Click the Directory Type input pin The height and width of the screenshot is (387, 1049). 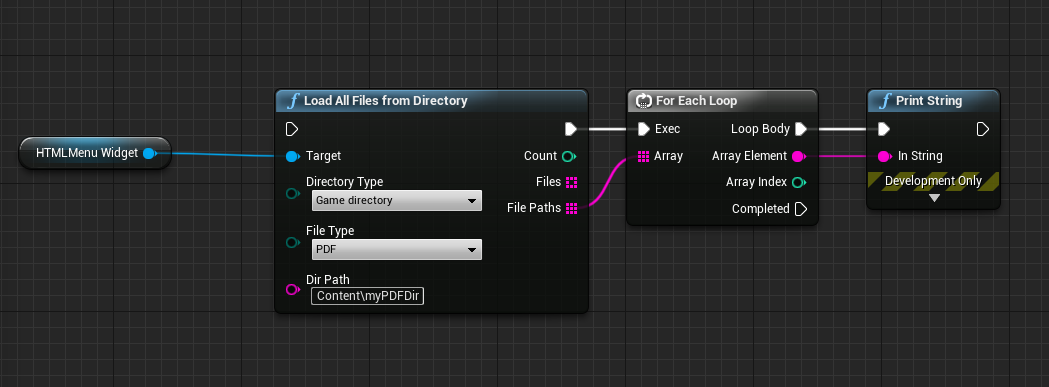(292, 194)
